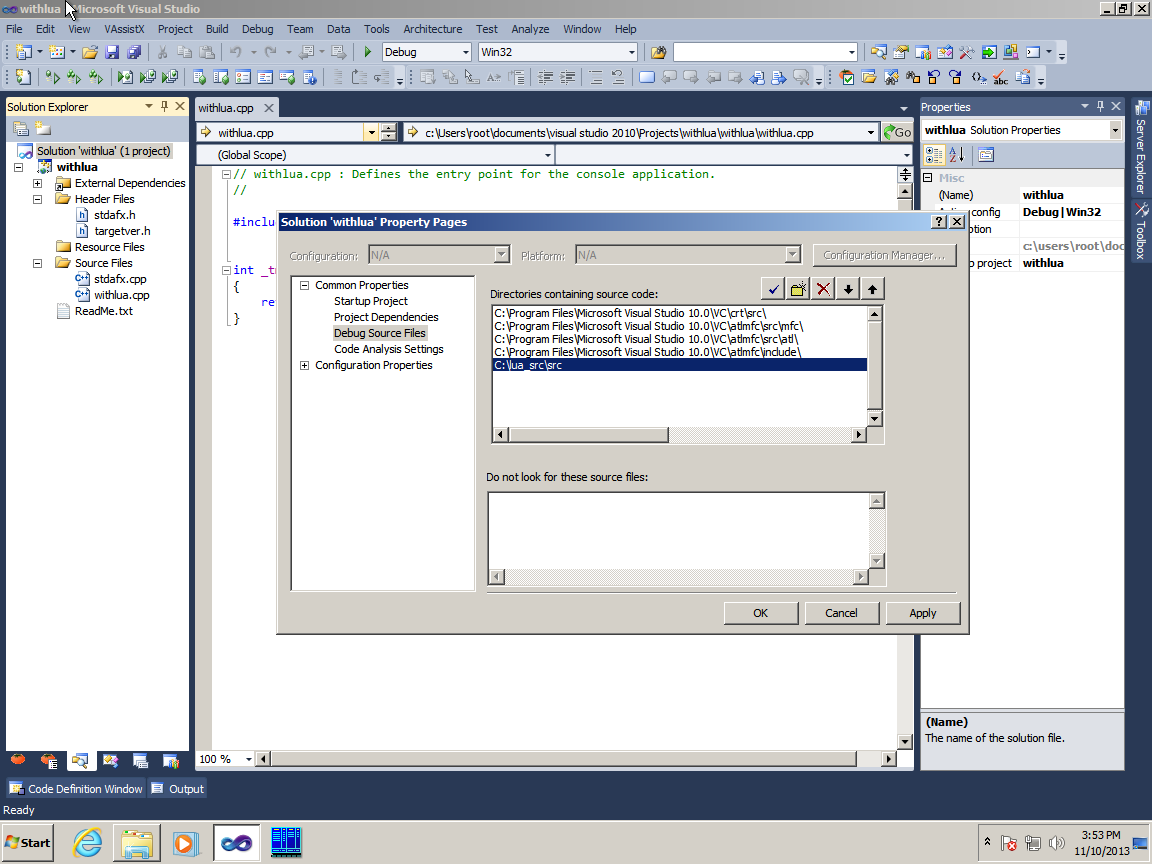Open the Global Scope dropdown
This screenshot has height=864, width=1152.
click(x=547, y=155)
